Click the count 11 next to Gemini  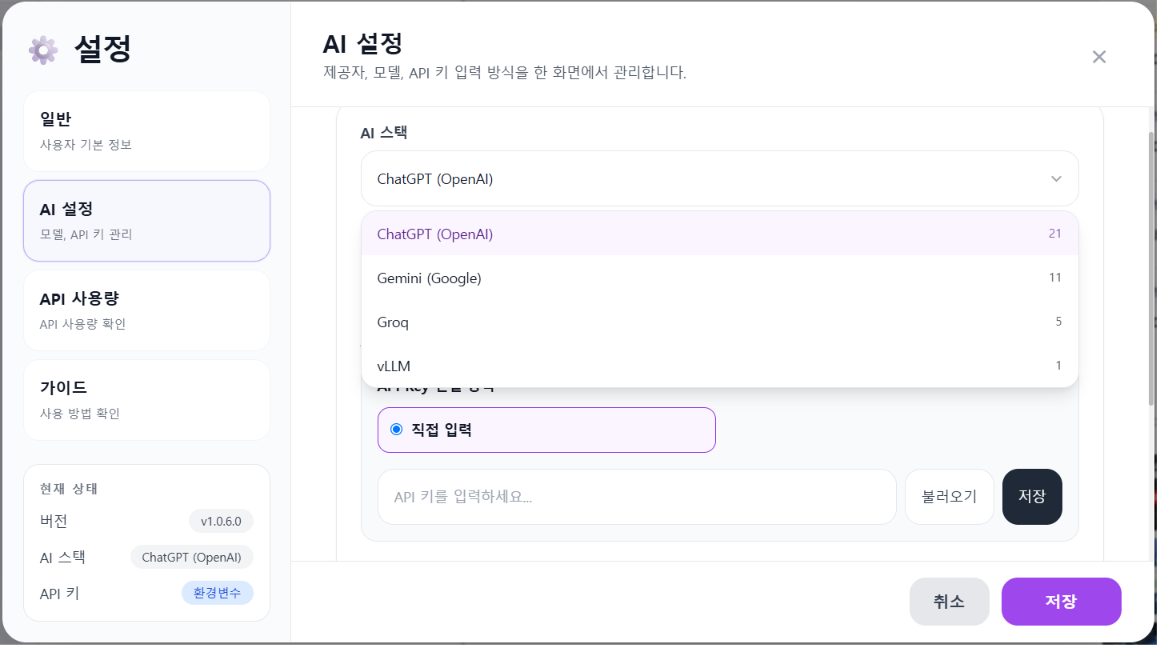pyautogui.click(x=1054, y=278)
